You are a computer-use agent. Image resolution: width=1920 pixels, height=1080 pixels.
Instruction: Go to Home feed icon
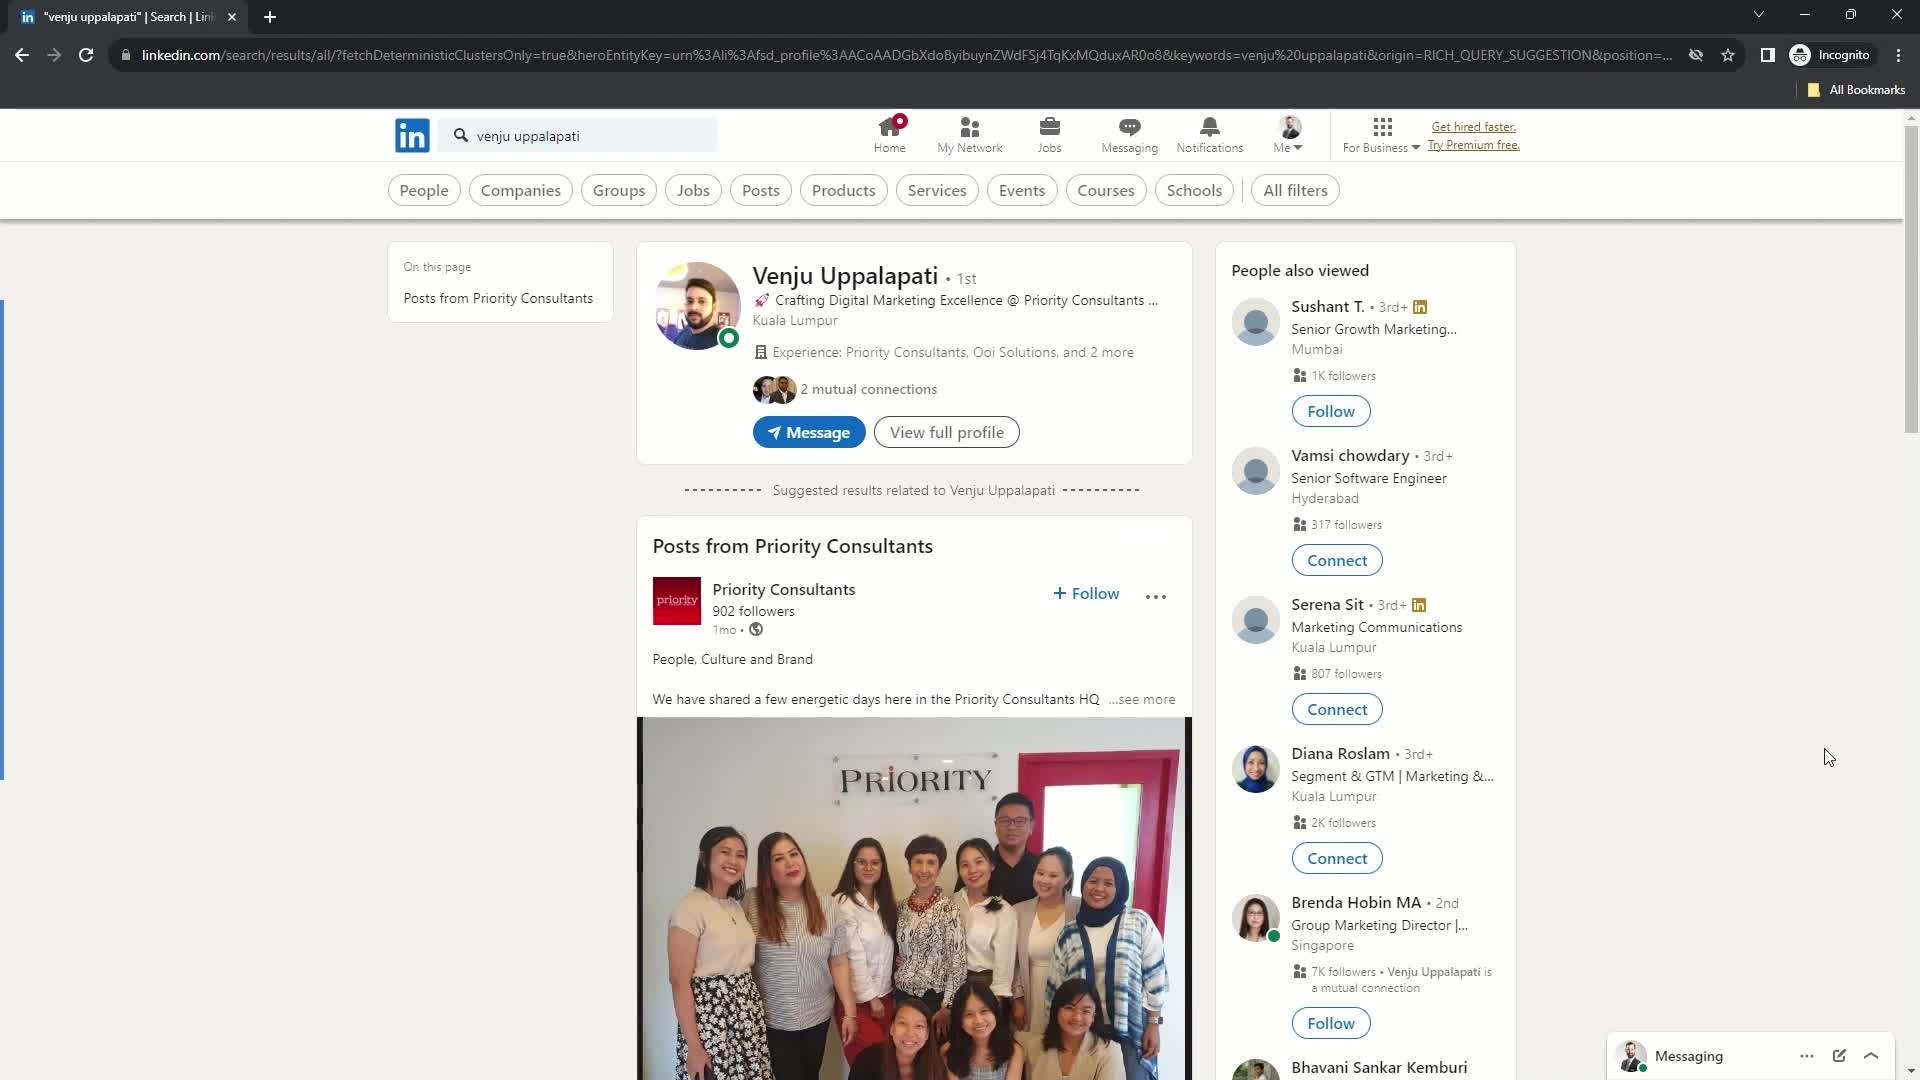tap(889, 135)
